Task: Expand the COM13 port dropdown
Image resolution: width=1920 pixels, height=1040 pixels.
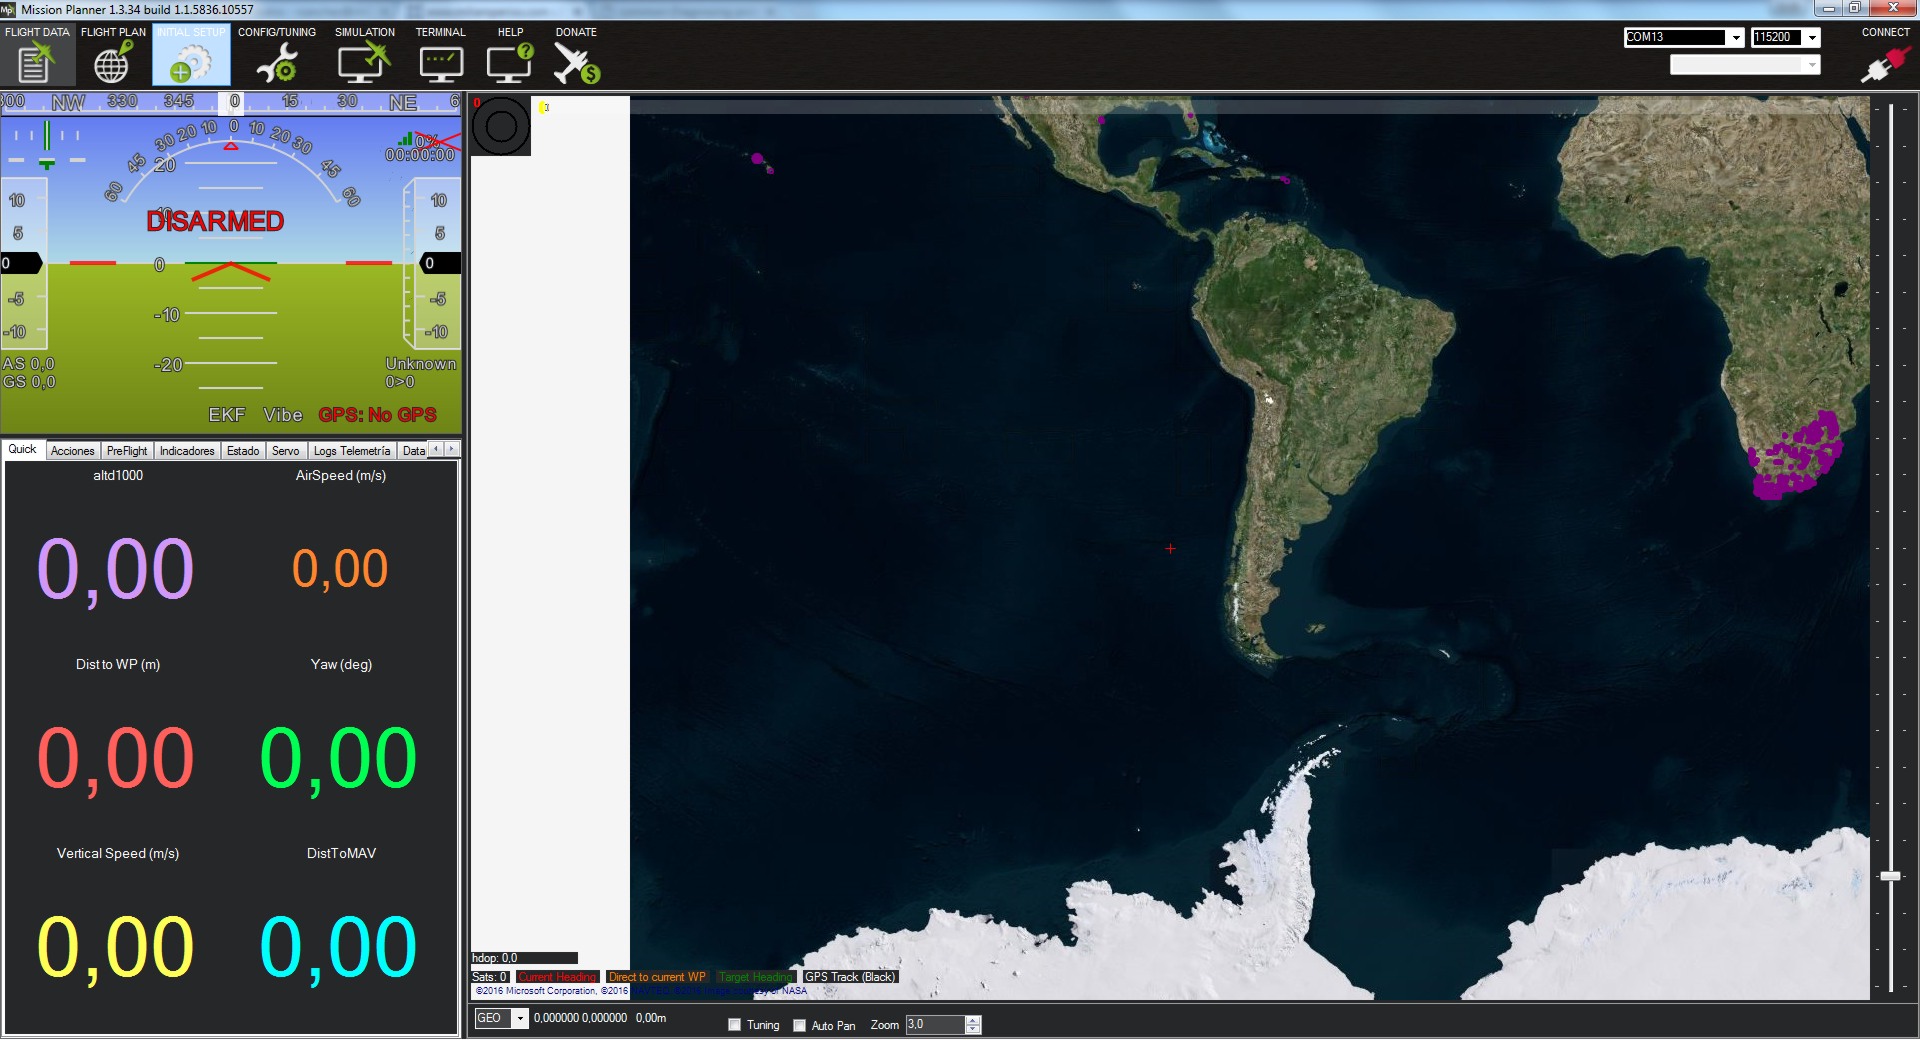Action: 1736,38
